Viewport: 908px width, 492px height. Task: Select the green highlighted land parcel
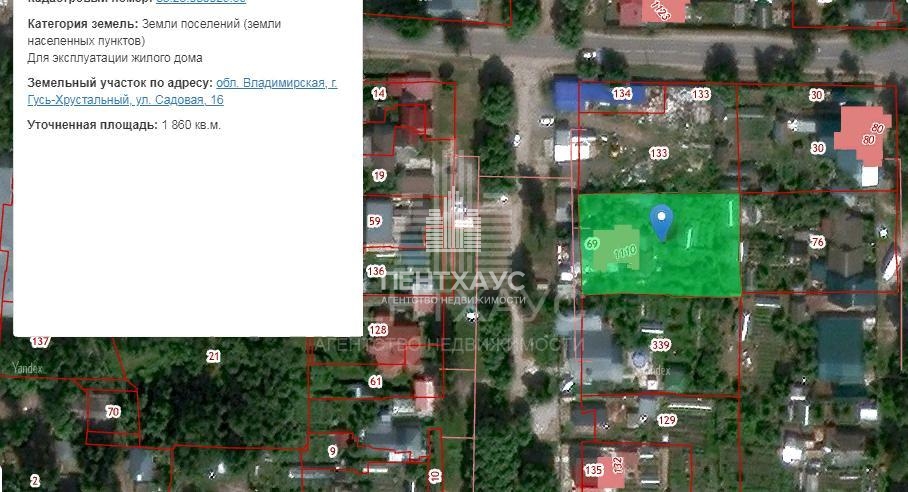coord(660,245)
